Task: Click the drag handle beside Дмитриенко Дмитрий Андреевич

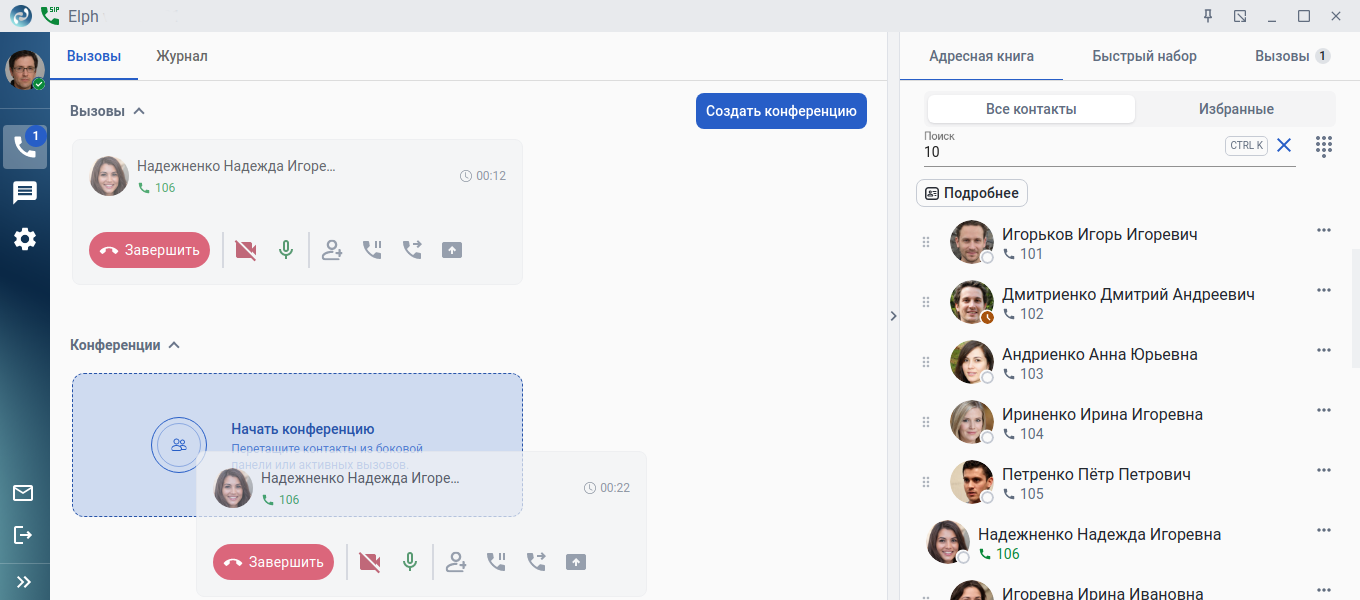Action: point(926,303)
